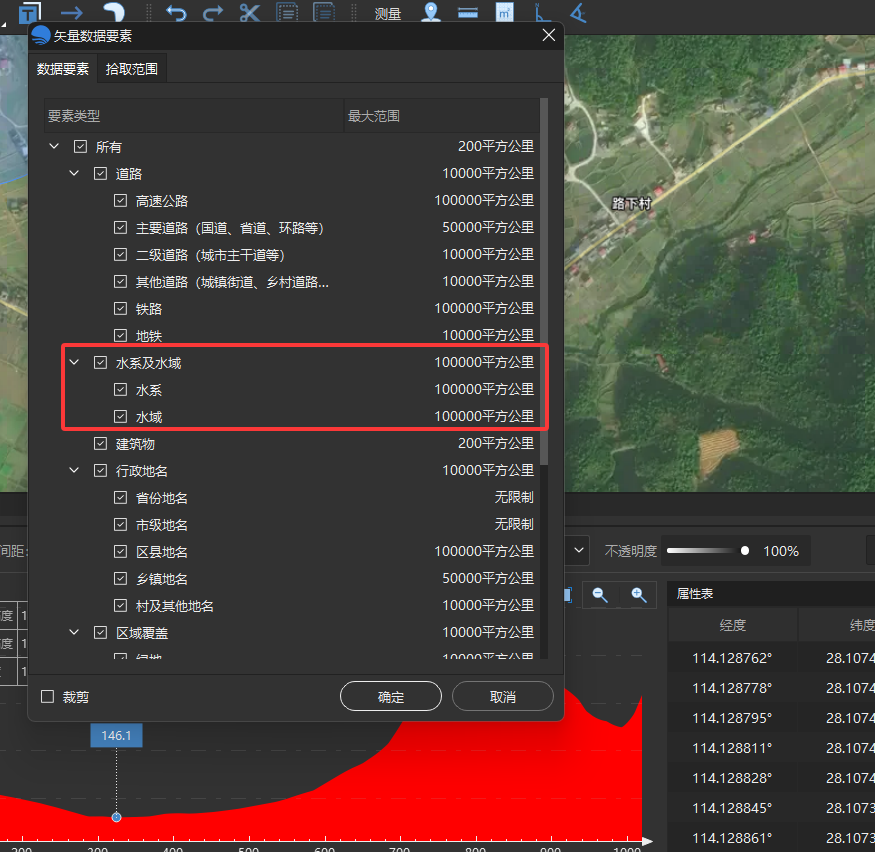Image resolution: width=875 pixels, height=852 pixels.
Task: Select the ruler distance measure tool
Action: coord(468,13)
